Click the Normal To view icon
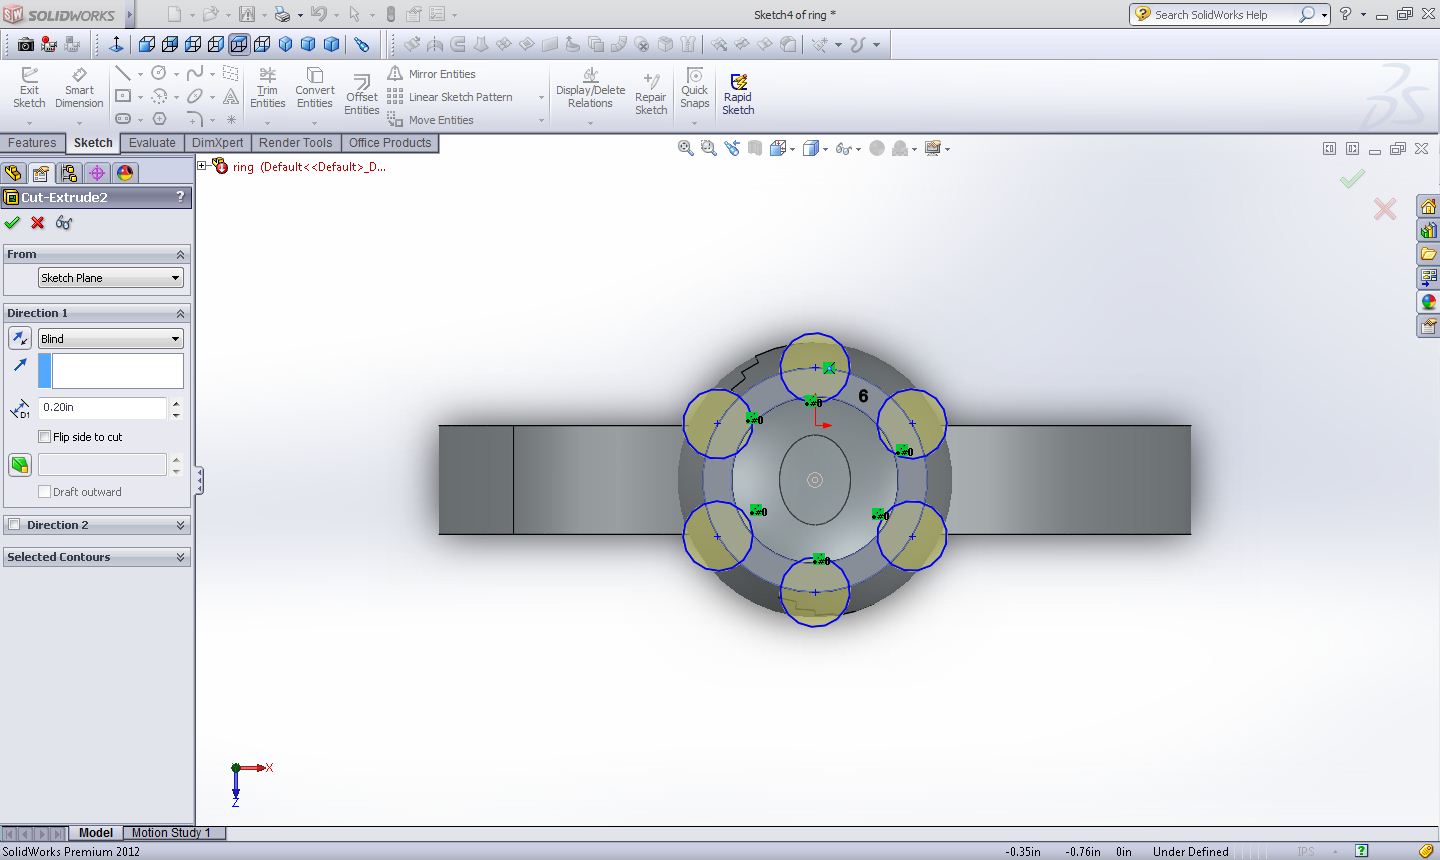The width and height of the screenshot is (1440, 860). 116,44
